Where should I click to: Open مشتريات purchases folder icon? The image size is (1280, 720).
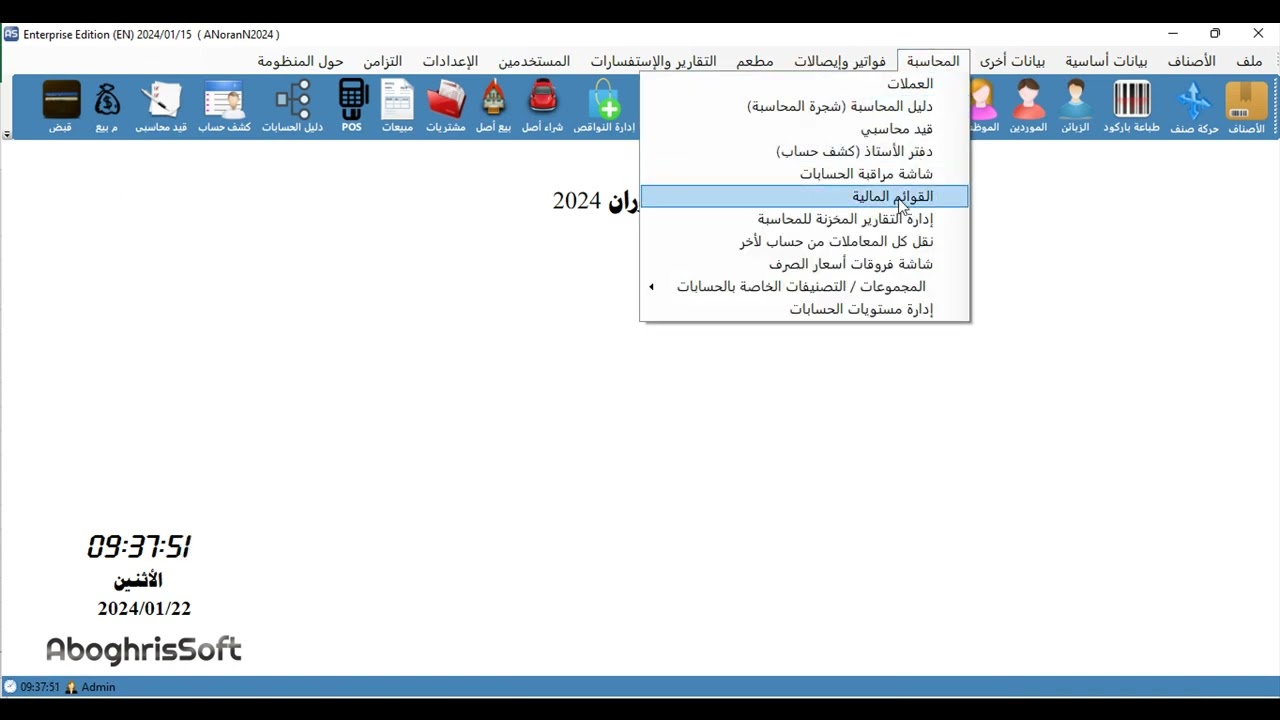(446, 107)
